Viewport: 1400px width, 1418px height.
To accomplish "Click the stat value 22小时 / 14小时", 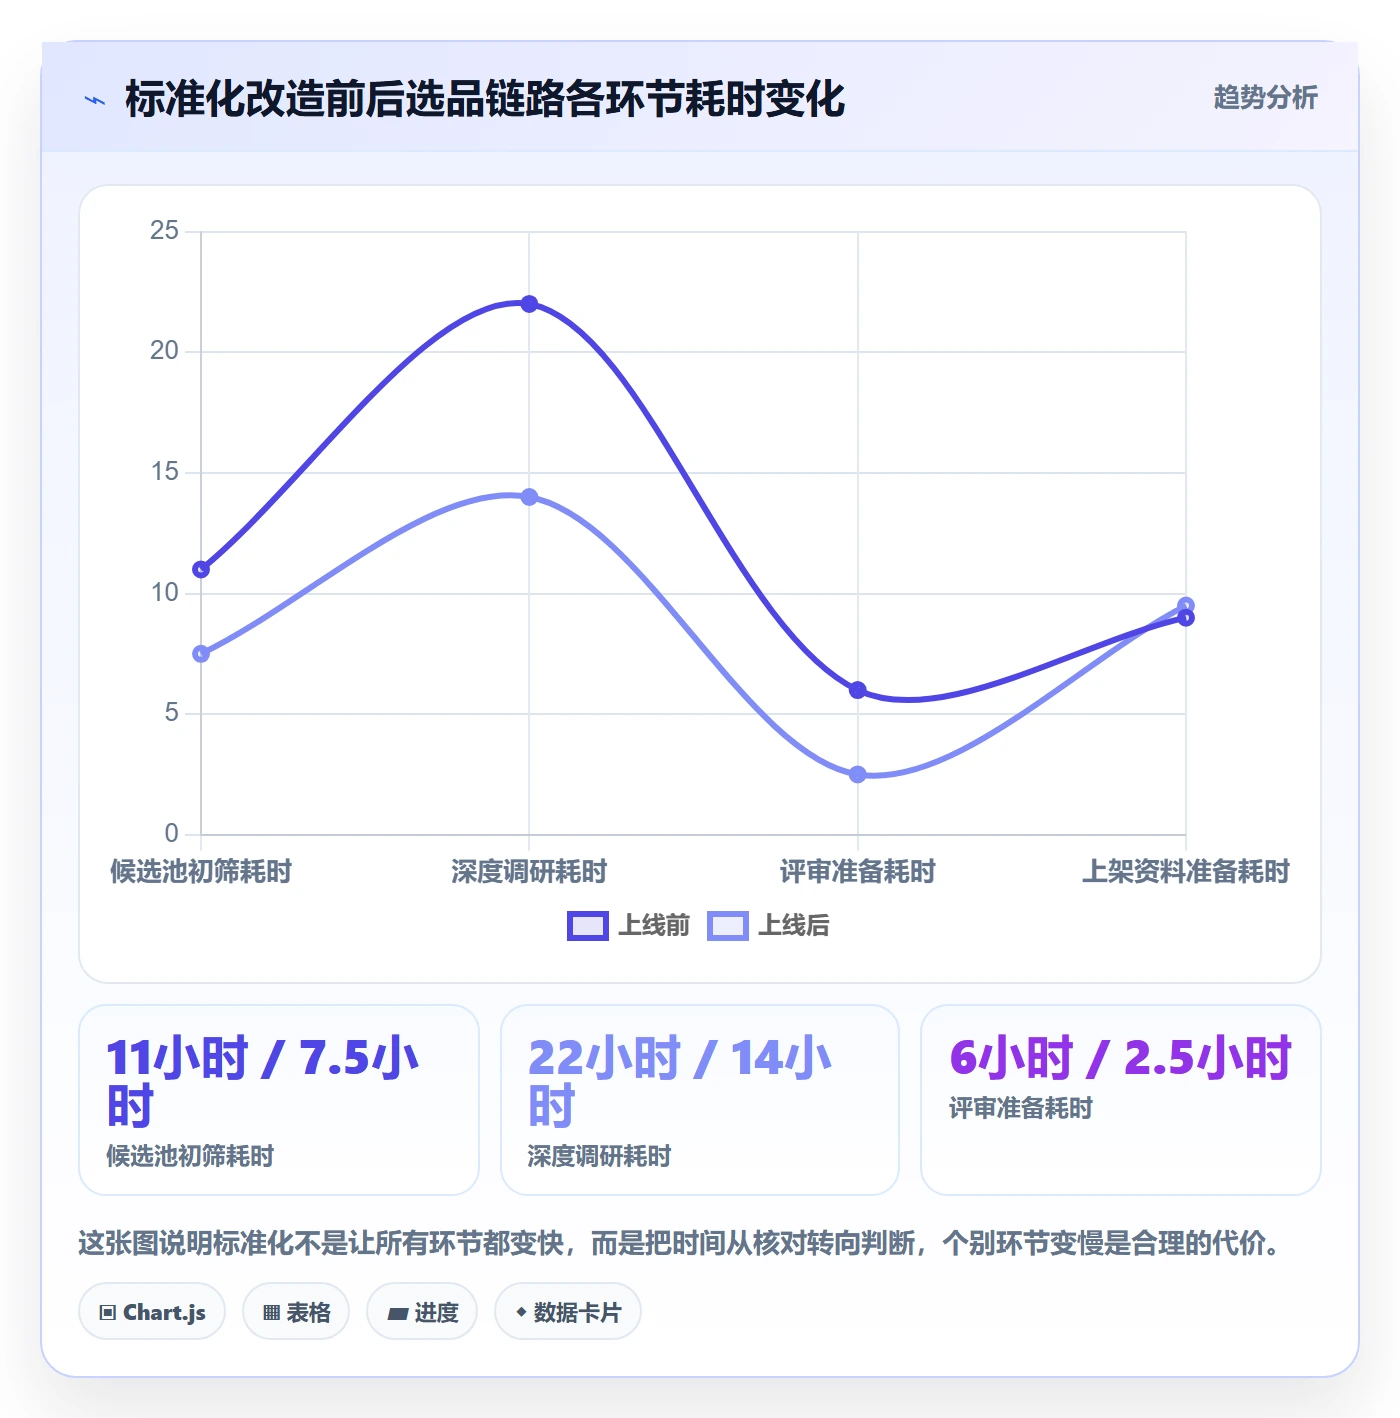I will coord(680,1082).
